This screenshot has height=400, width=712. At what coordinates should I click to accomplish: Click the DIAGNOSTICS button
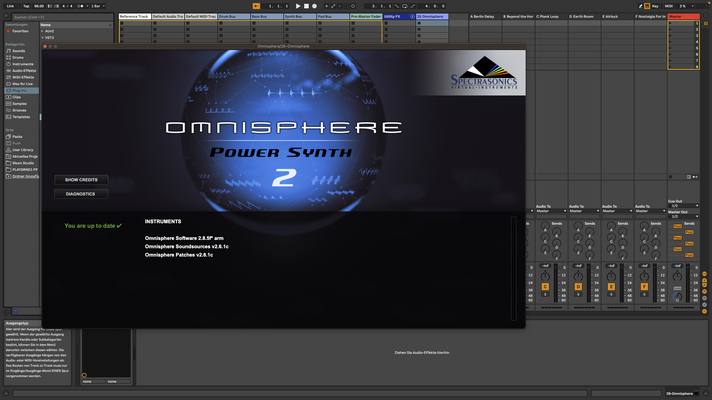click(81, 194)
